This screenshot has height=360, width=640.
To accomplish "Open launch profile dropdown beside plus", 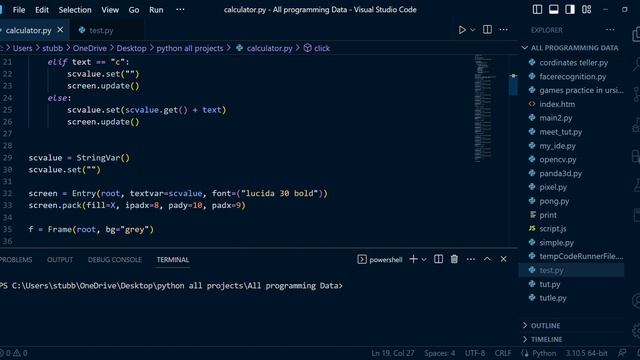I will tap(424, 260).
